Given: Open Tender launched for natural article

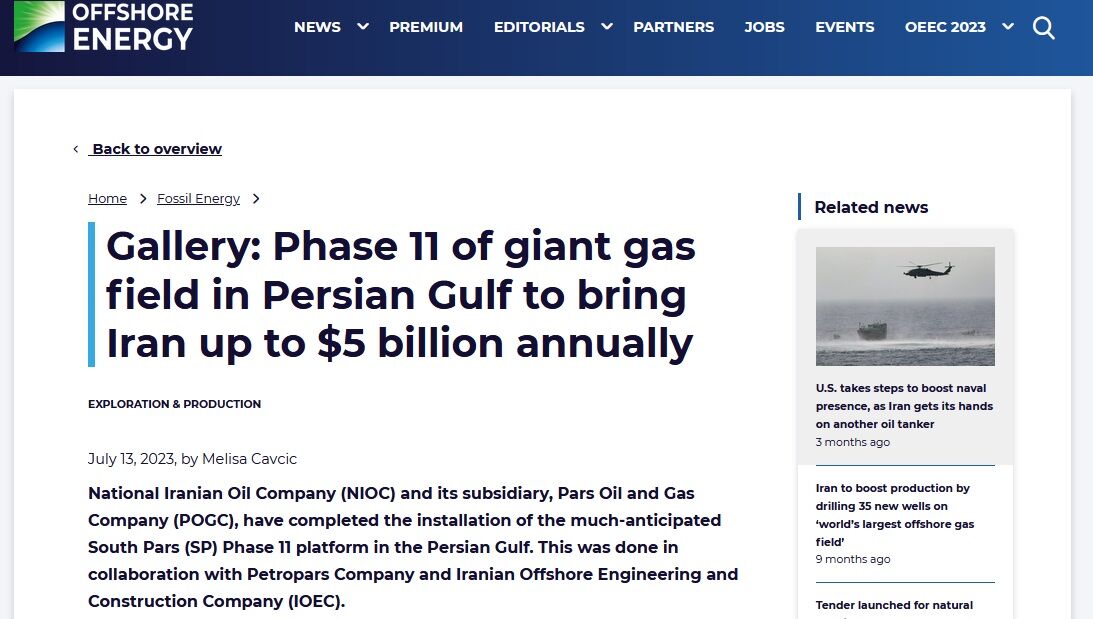Looking at the screenshot, I should pyautogui.click(x=894, y=605).
